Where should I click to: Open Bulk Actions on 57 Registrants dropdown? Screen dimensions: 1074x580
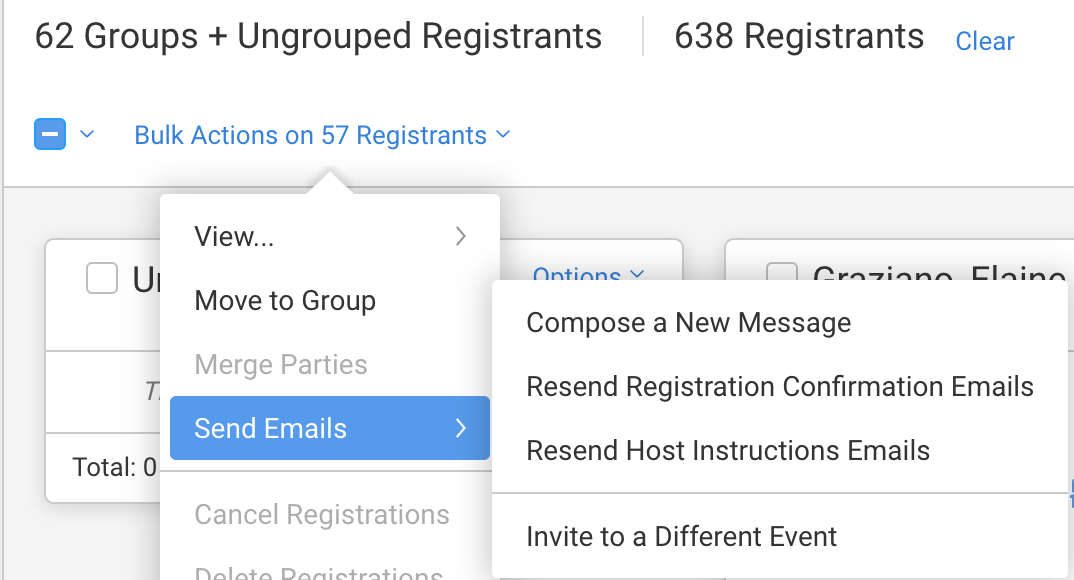click(x=322, y=135)
